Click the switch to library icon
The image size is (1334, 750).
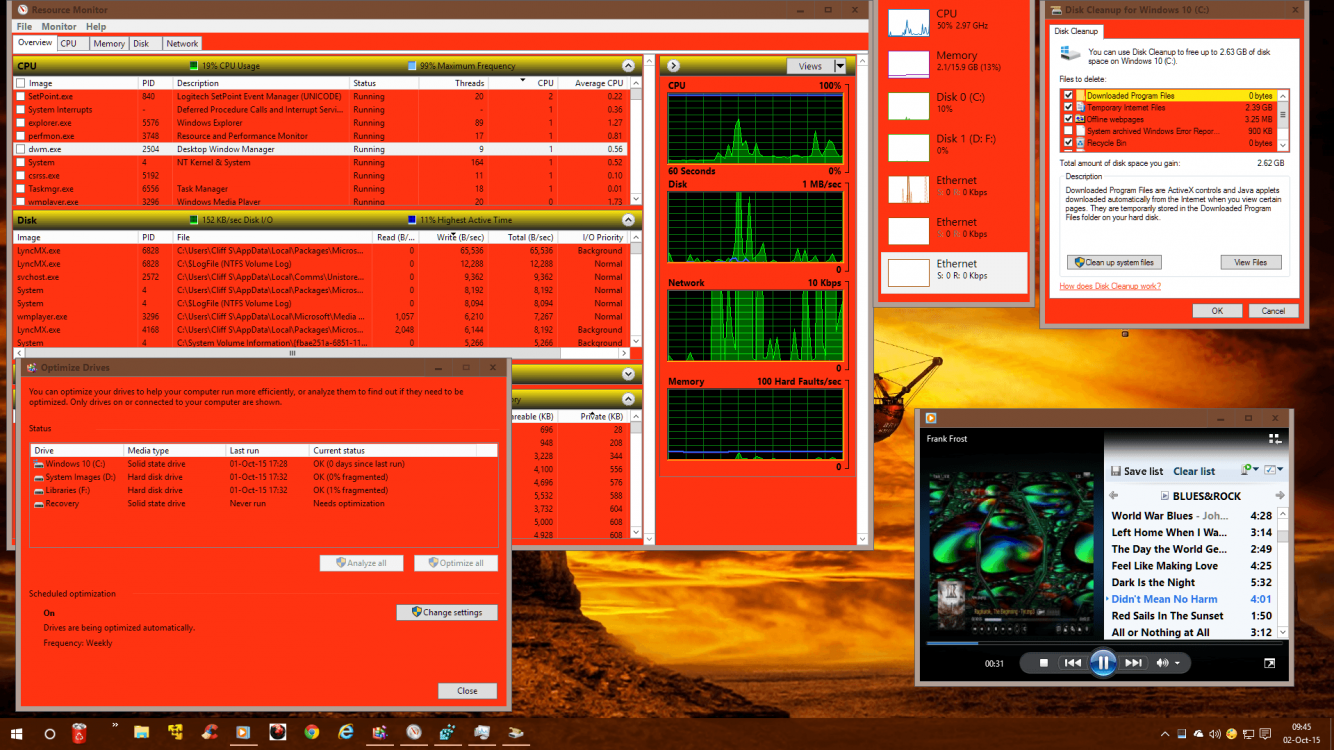click(1275, 438)
